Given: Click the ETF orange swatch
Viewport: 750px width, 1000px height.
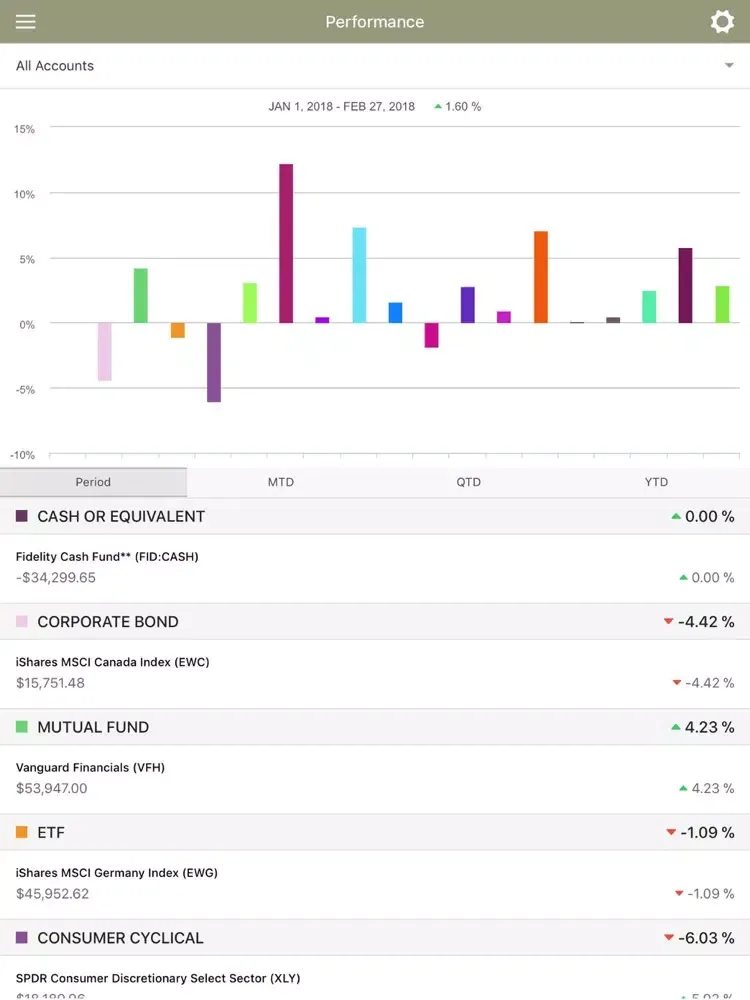Looking at the screenshot, I should pos(22,832).
